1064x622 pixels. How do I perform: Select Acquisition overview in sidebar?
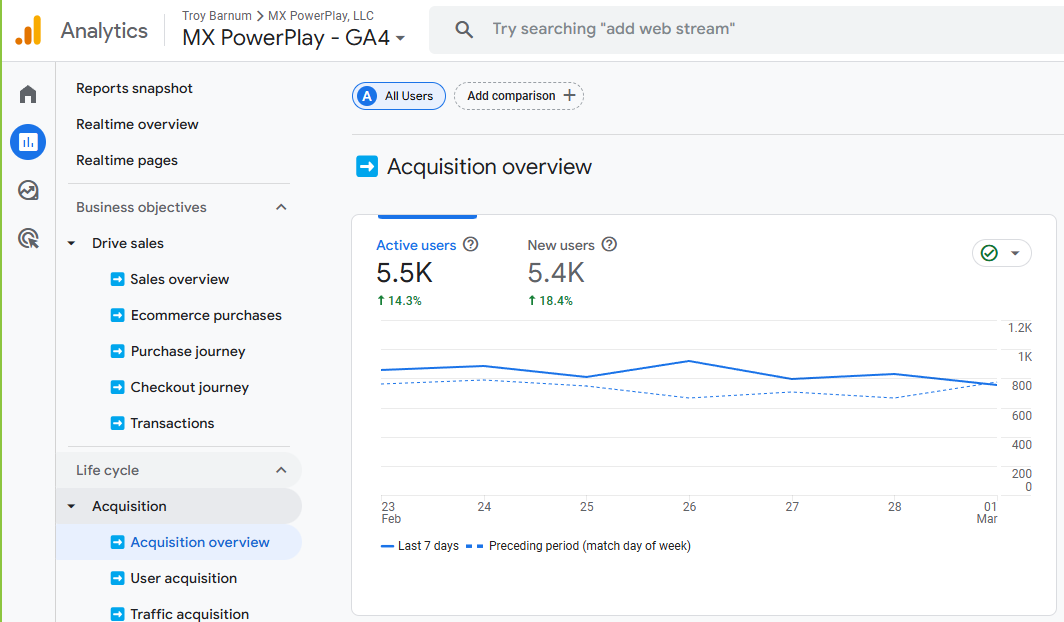[179, 542]
